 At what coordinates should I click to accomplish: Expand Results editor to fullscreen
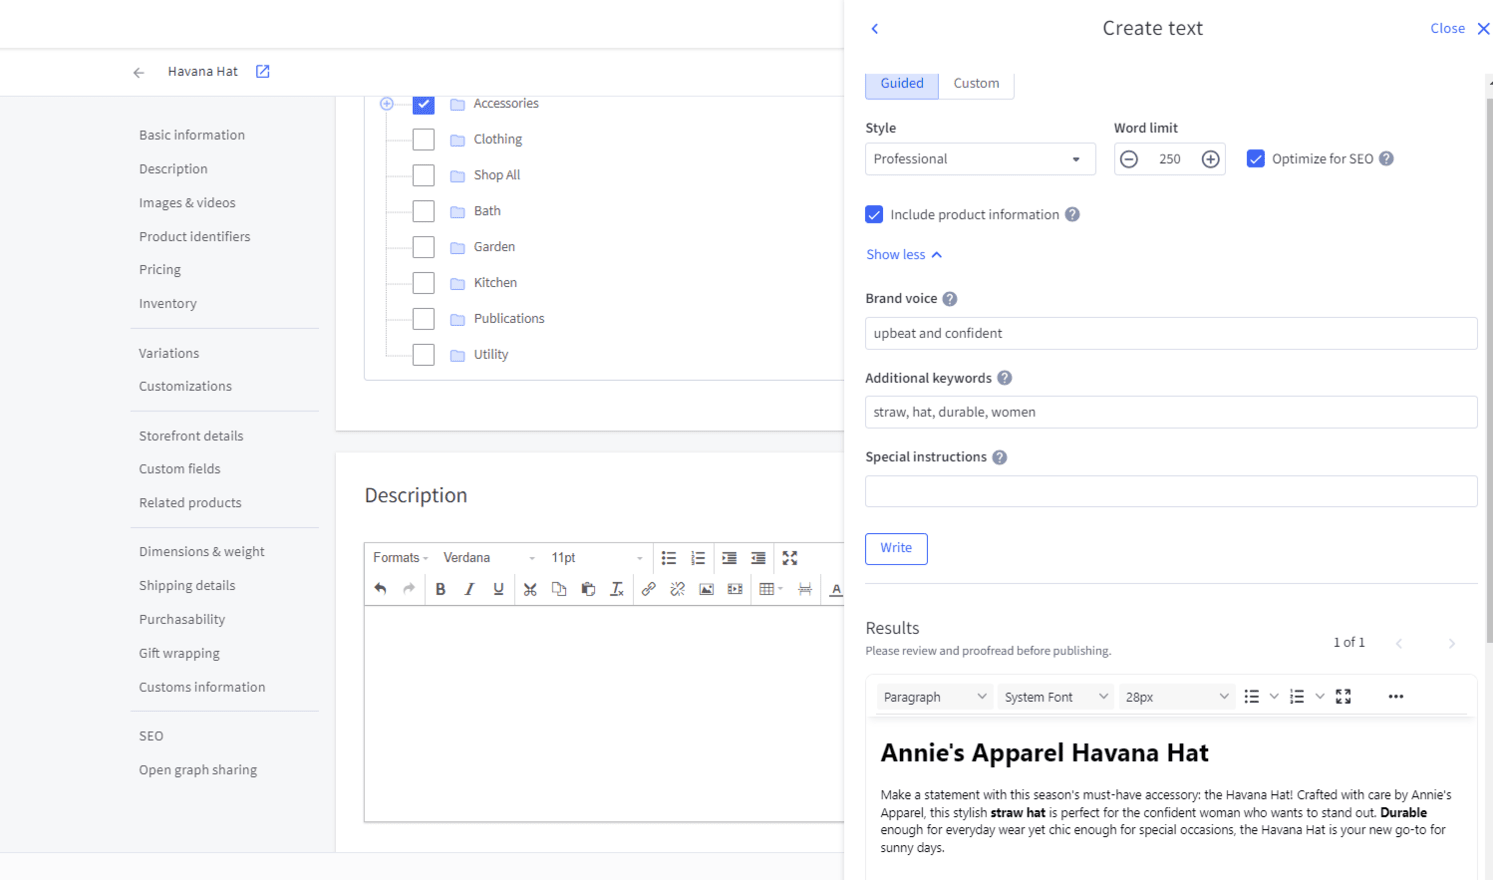tap(1344, 697)
